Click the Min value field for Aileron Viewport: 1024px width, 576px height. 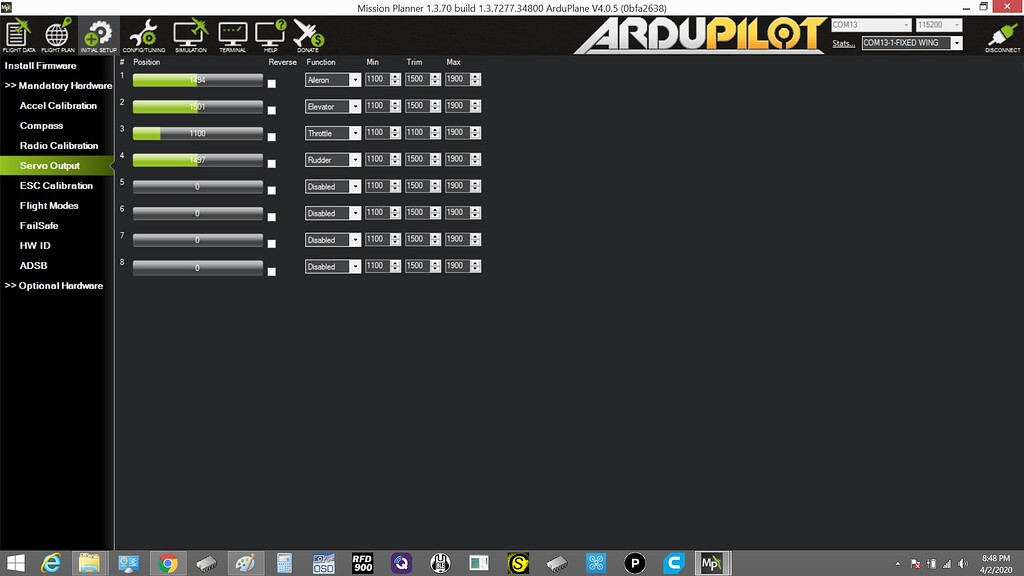click(375, 80)
